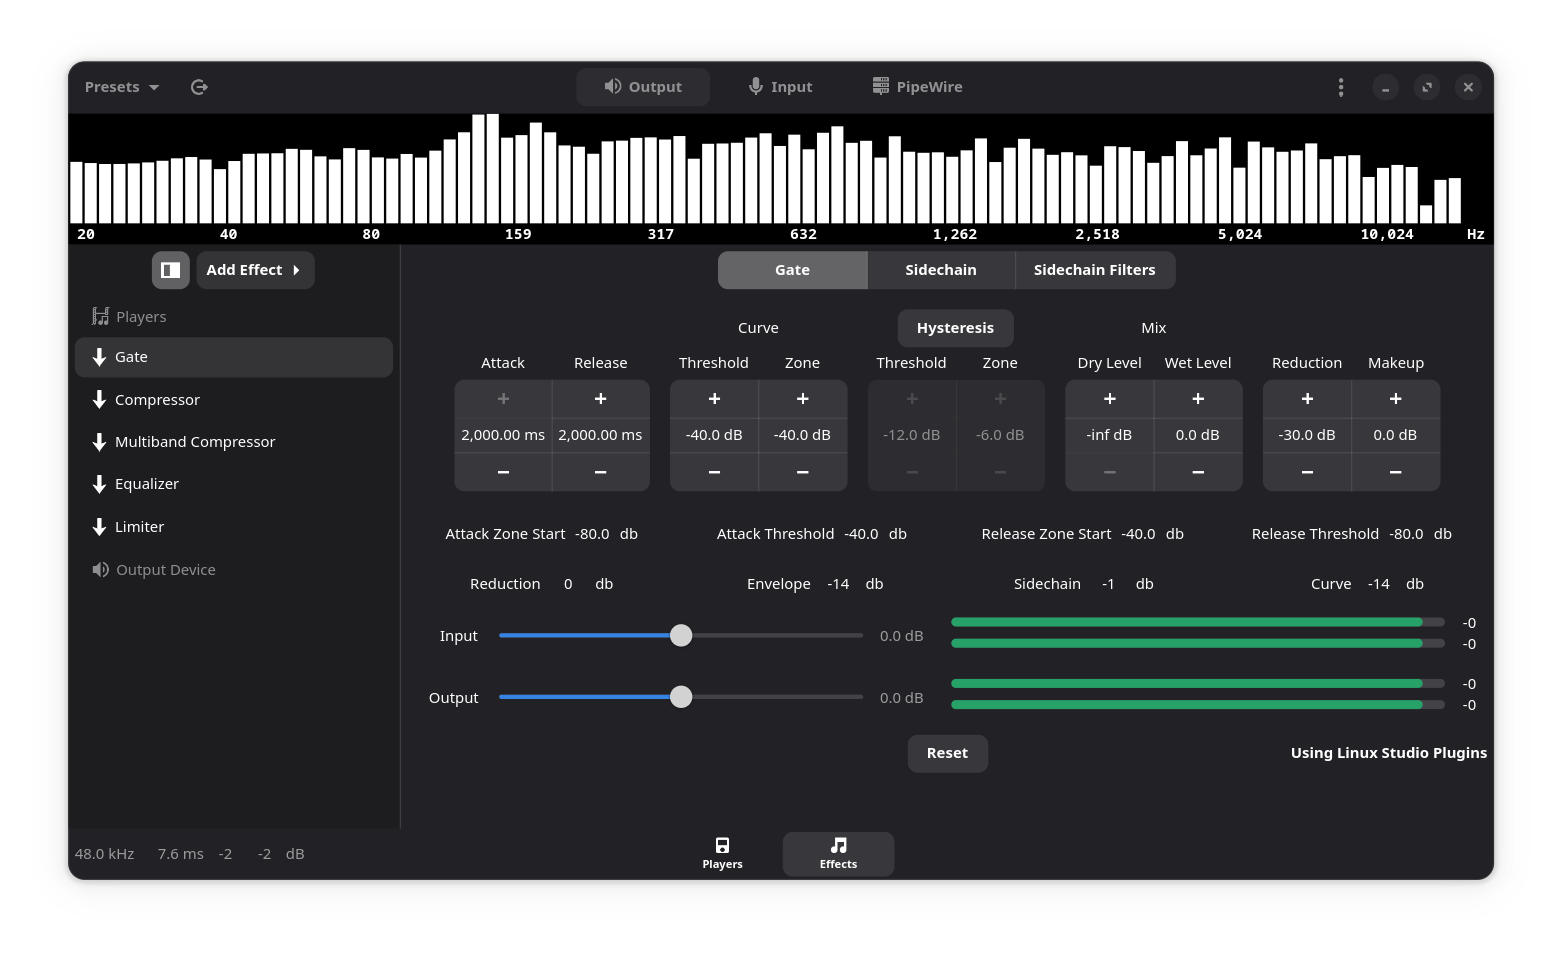
Task: Click the Using Linux Studio Plugins label
Action: pos(1388,753)
